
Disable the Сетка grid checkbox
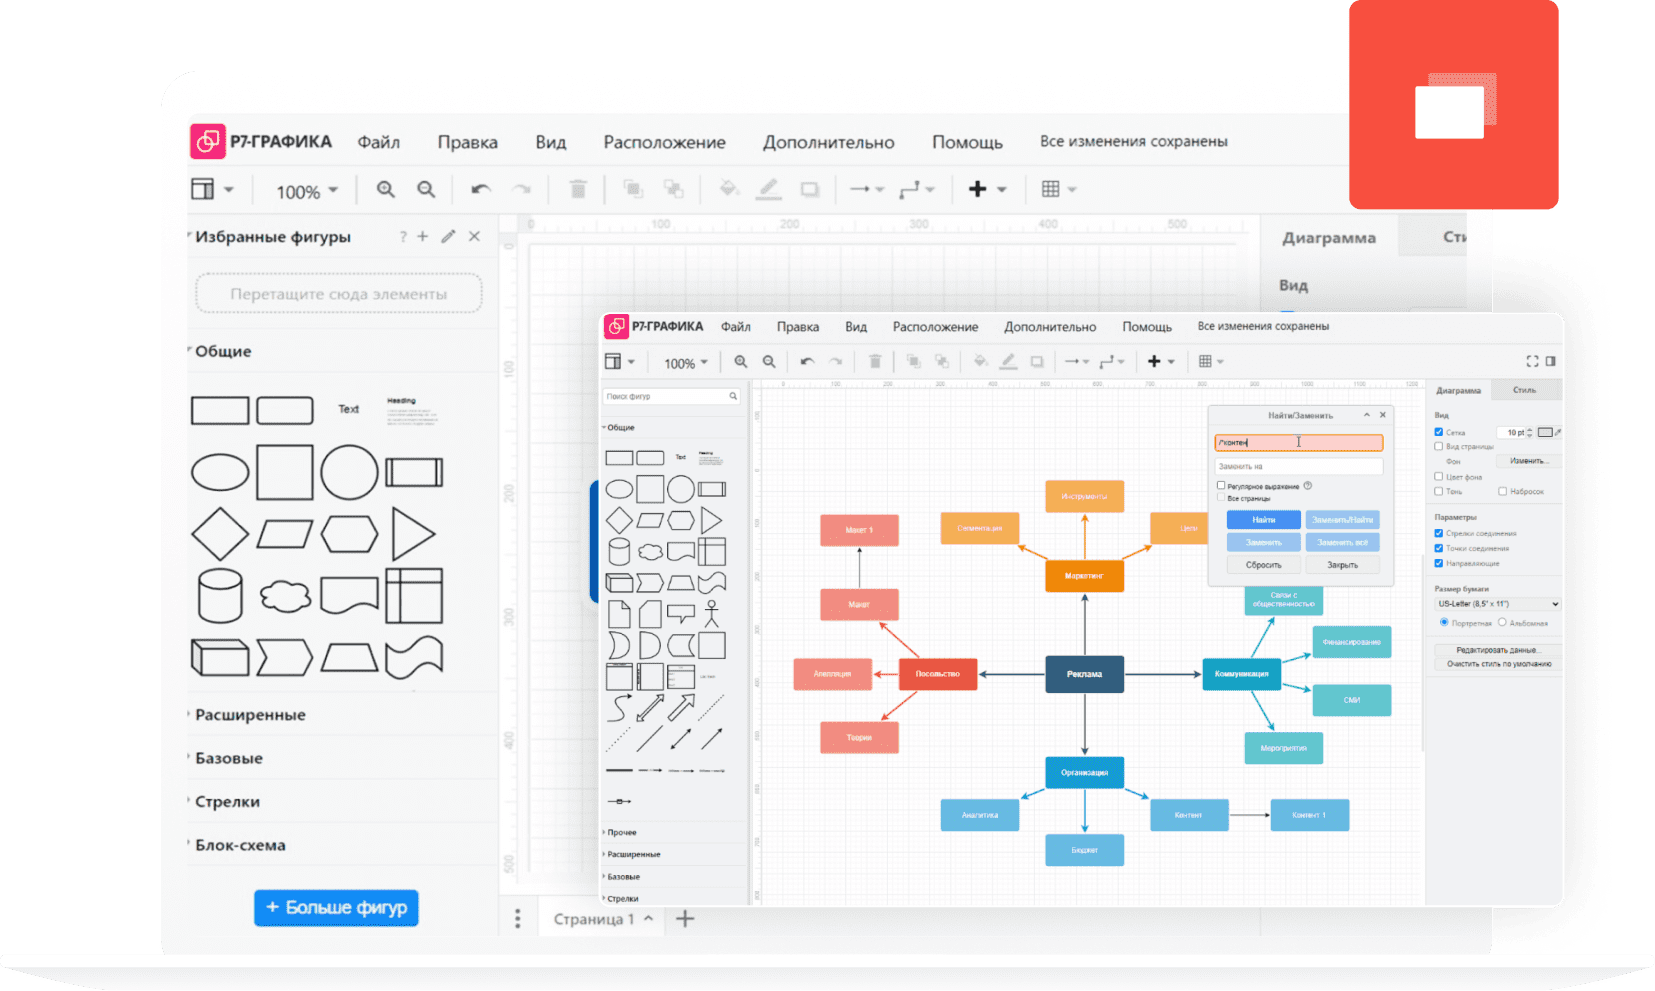point(1439,432)
